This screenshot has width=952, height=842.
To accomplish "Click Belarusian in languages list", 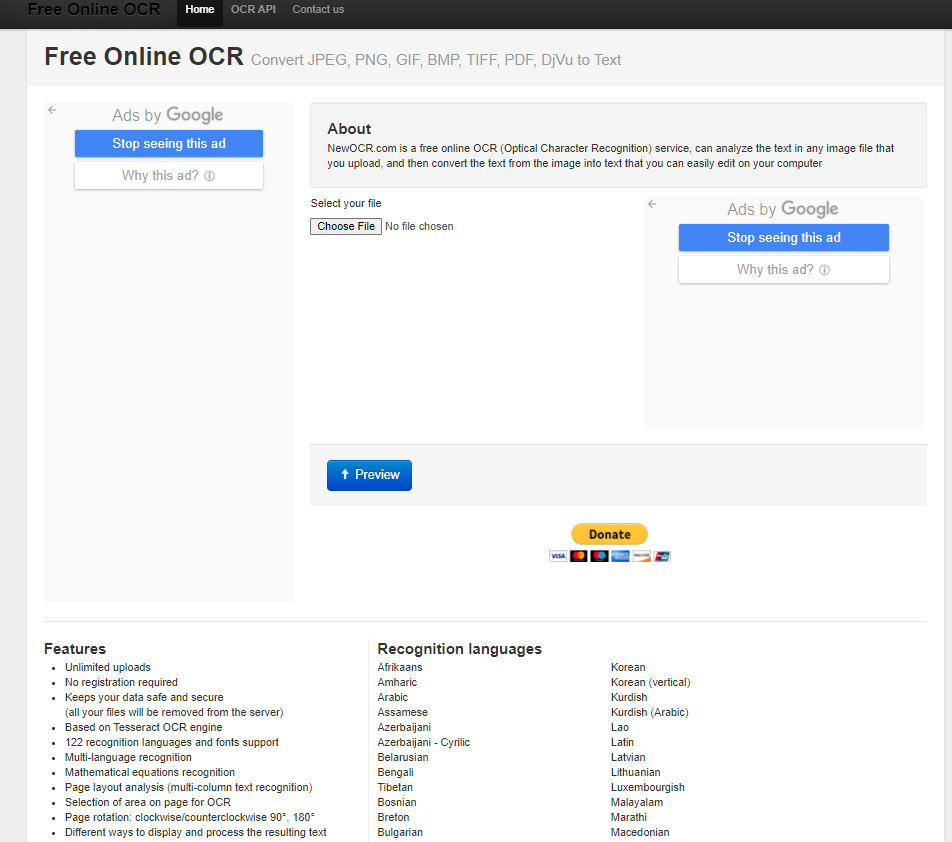I will tap(403, 758).
